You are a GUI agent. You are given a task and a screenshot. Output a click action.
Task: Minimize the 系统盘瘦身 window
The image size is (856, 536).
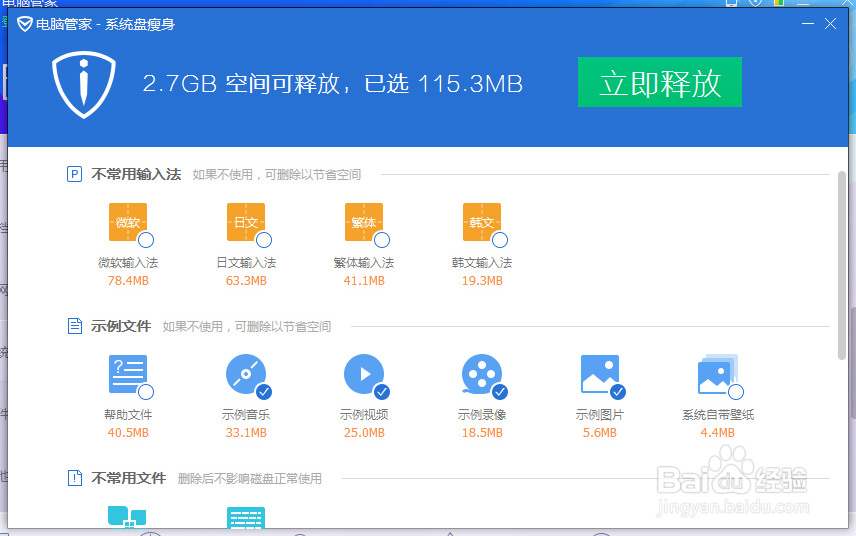(x=807, y=23)
